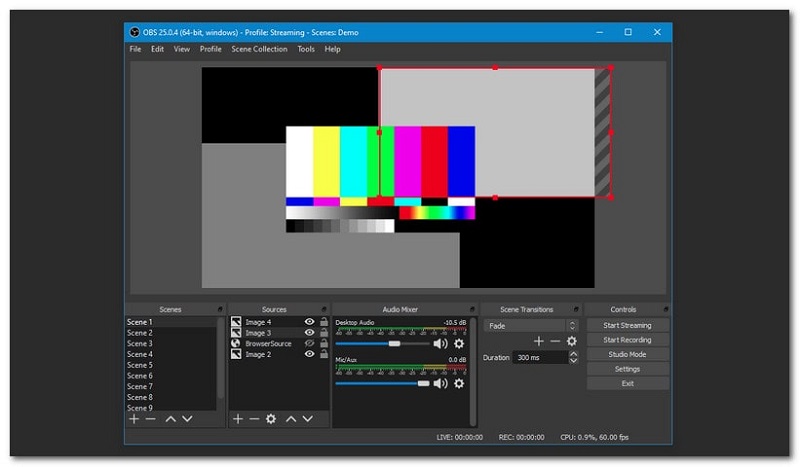Open source properties gear icon

click(271, 419)
